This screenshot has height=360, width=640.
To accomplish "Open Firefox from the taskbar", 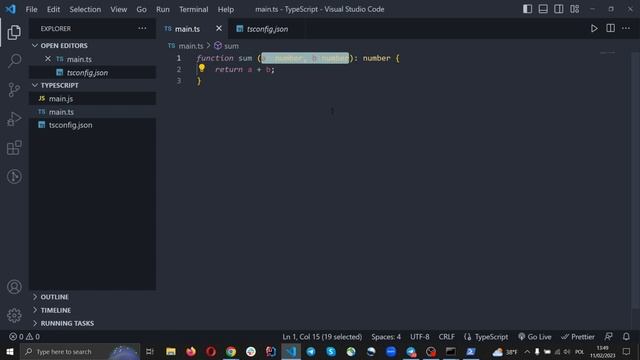I will [x=191, y=351].
